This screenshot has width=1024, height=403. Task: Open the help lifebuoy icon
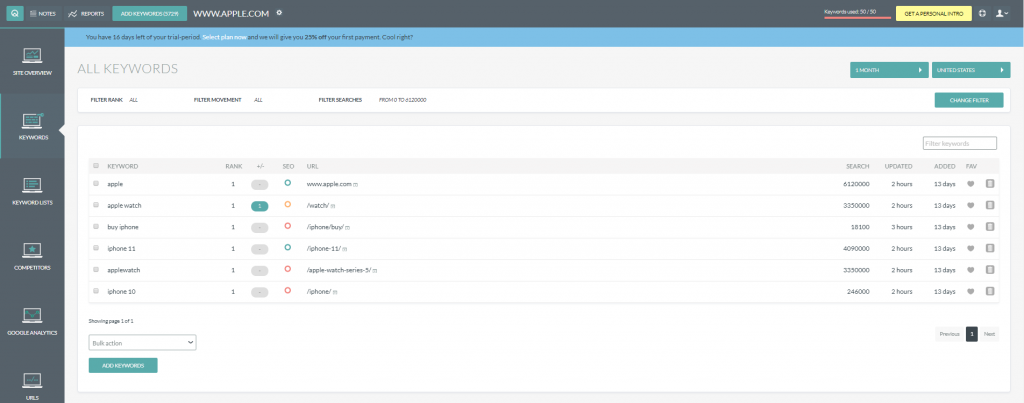pyautogui.click(x=982, y=13)
